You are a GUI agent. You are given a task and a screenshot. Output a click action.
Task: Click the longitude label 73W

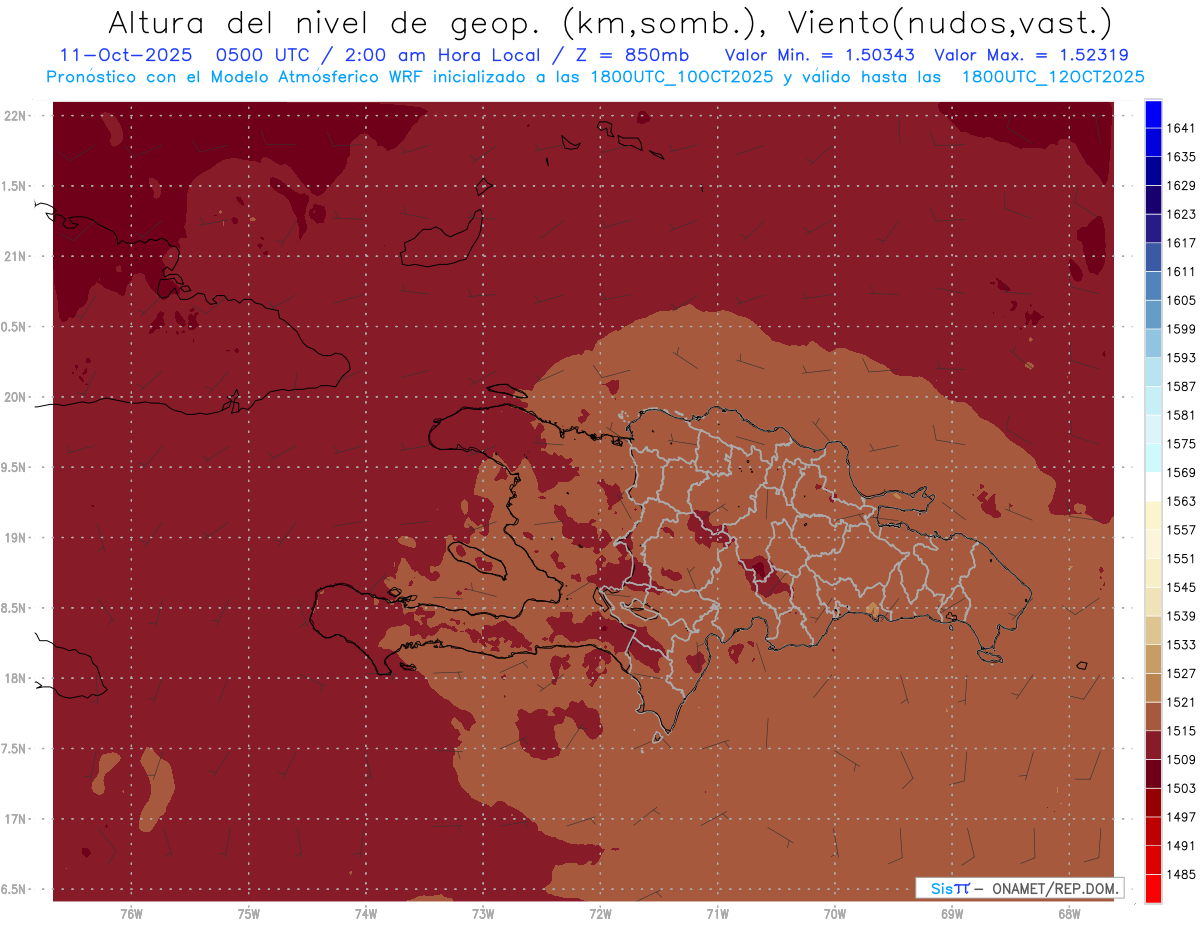pyautogui.click(x=483, y=914)
